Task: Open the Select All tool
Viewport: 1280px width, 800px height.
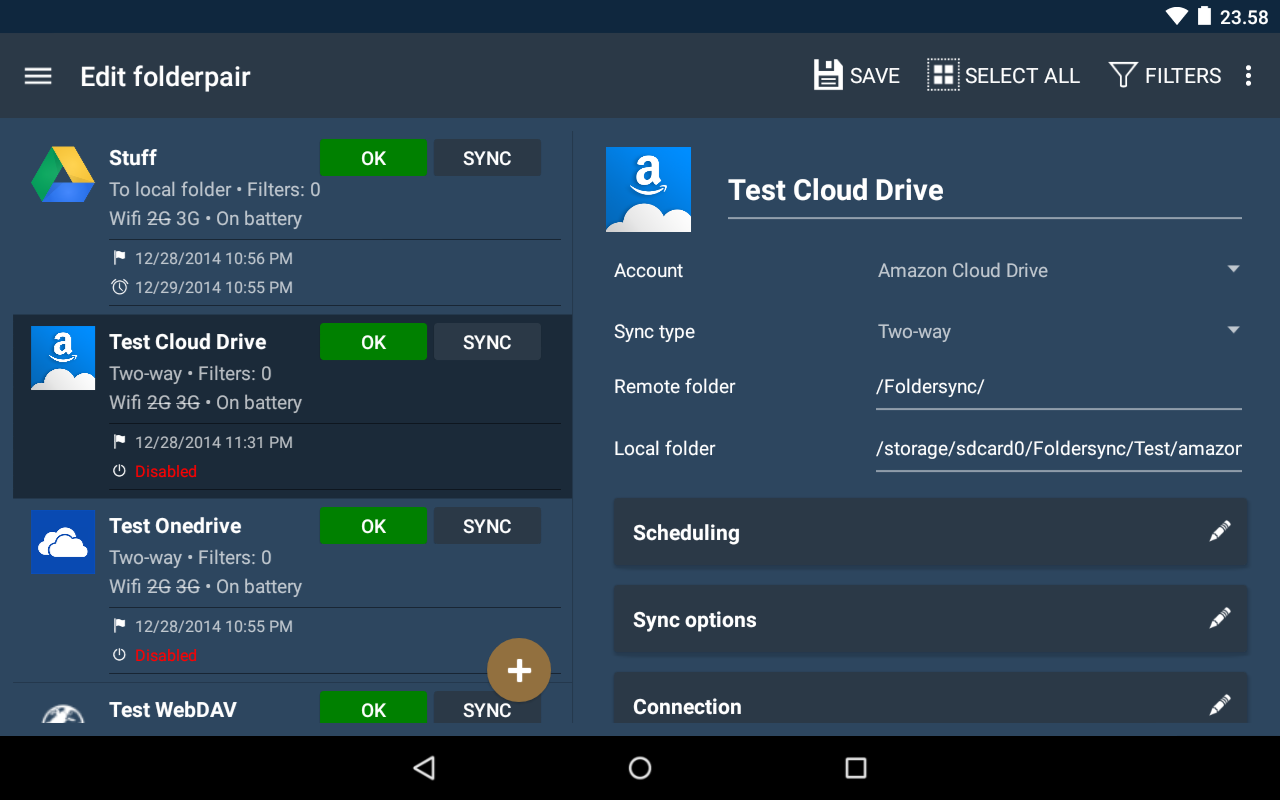Action: tap(1003, 75)
